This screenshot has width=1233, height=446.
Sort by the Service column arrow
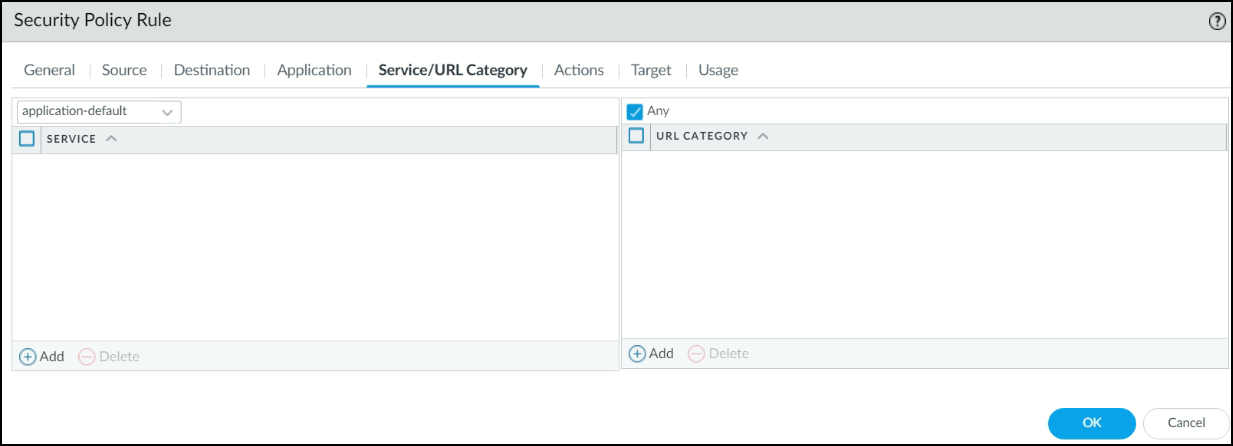tap(111, 139)
